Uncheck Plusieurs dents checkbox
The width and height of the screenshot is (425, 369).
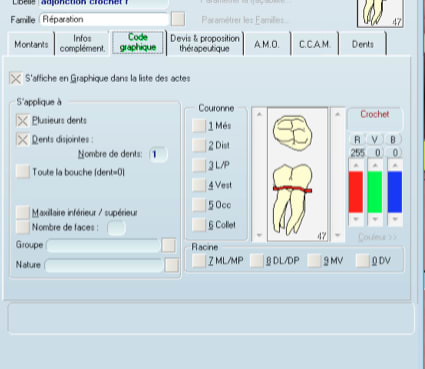point(22,121)
